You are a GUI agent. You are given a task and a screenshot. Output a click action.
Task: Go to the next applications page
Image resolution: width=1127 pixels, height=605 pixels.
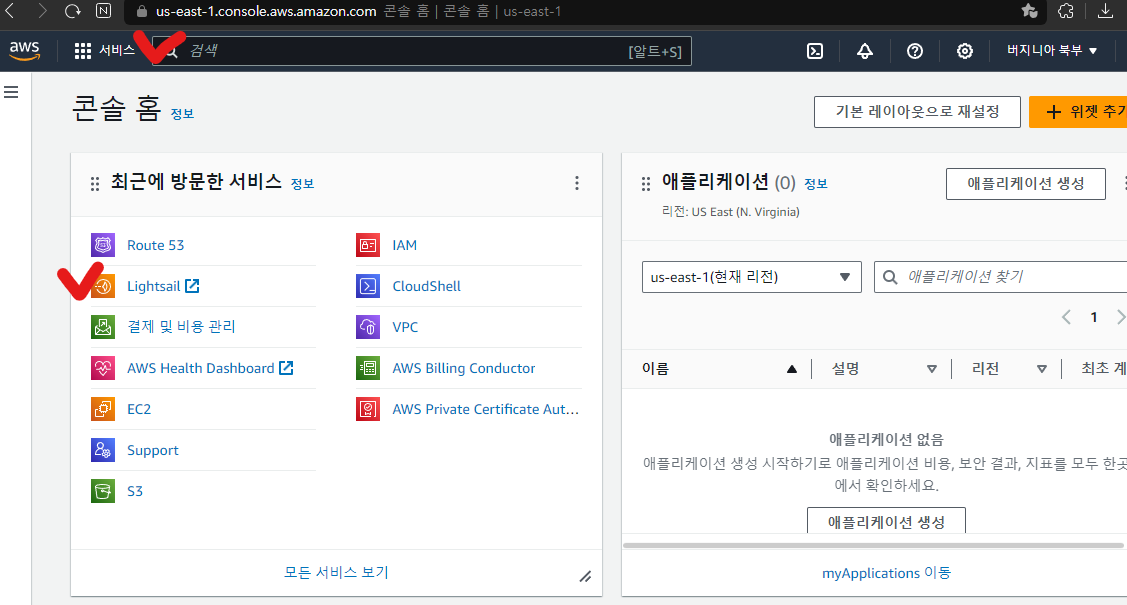coord(1120,317)
